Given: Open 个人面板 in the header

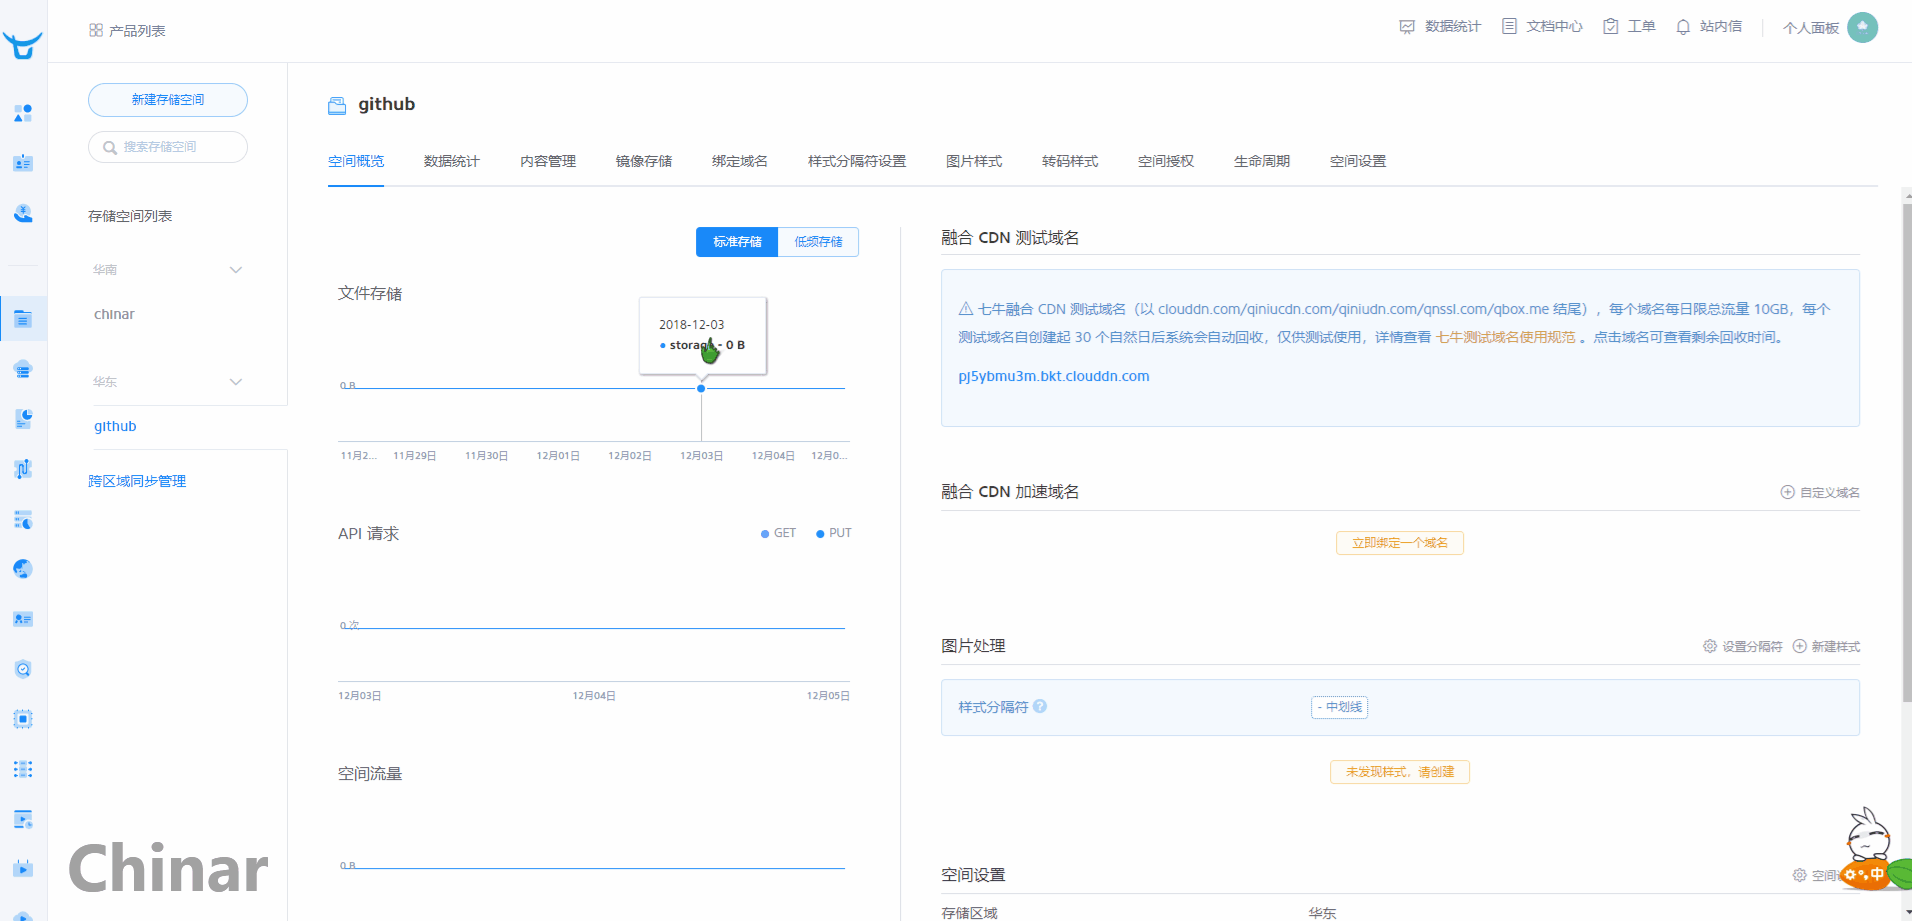Looking at the screenshot, I should [x=1811, y=28].
